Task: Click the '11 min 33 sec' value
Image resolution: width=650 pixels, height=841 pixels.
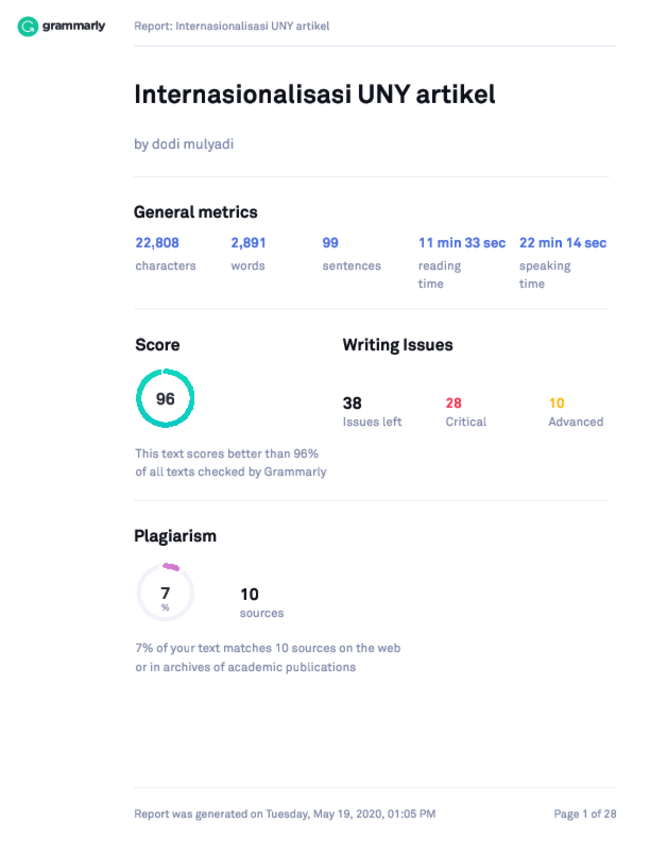Action: pos(462,243)
